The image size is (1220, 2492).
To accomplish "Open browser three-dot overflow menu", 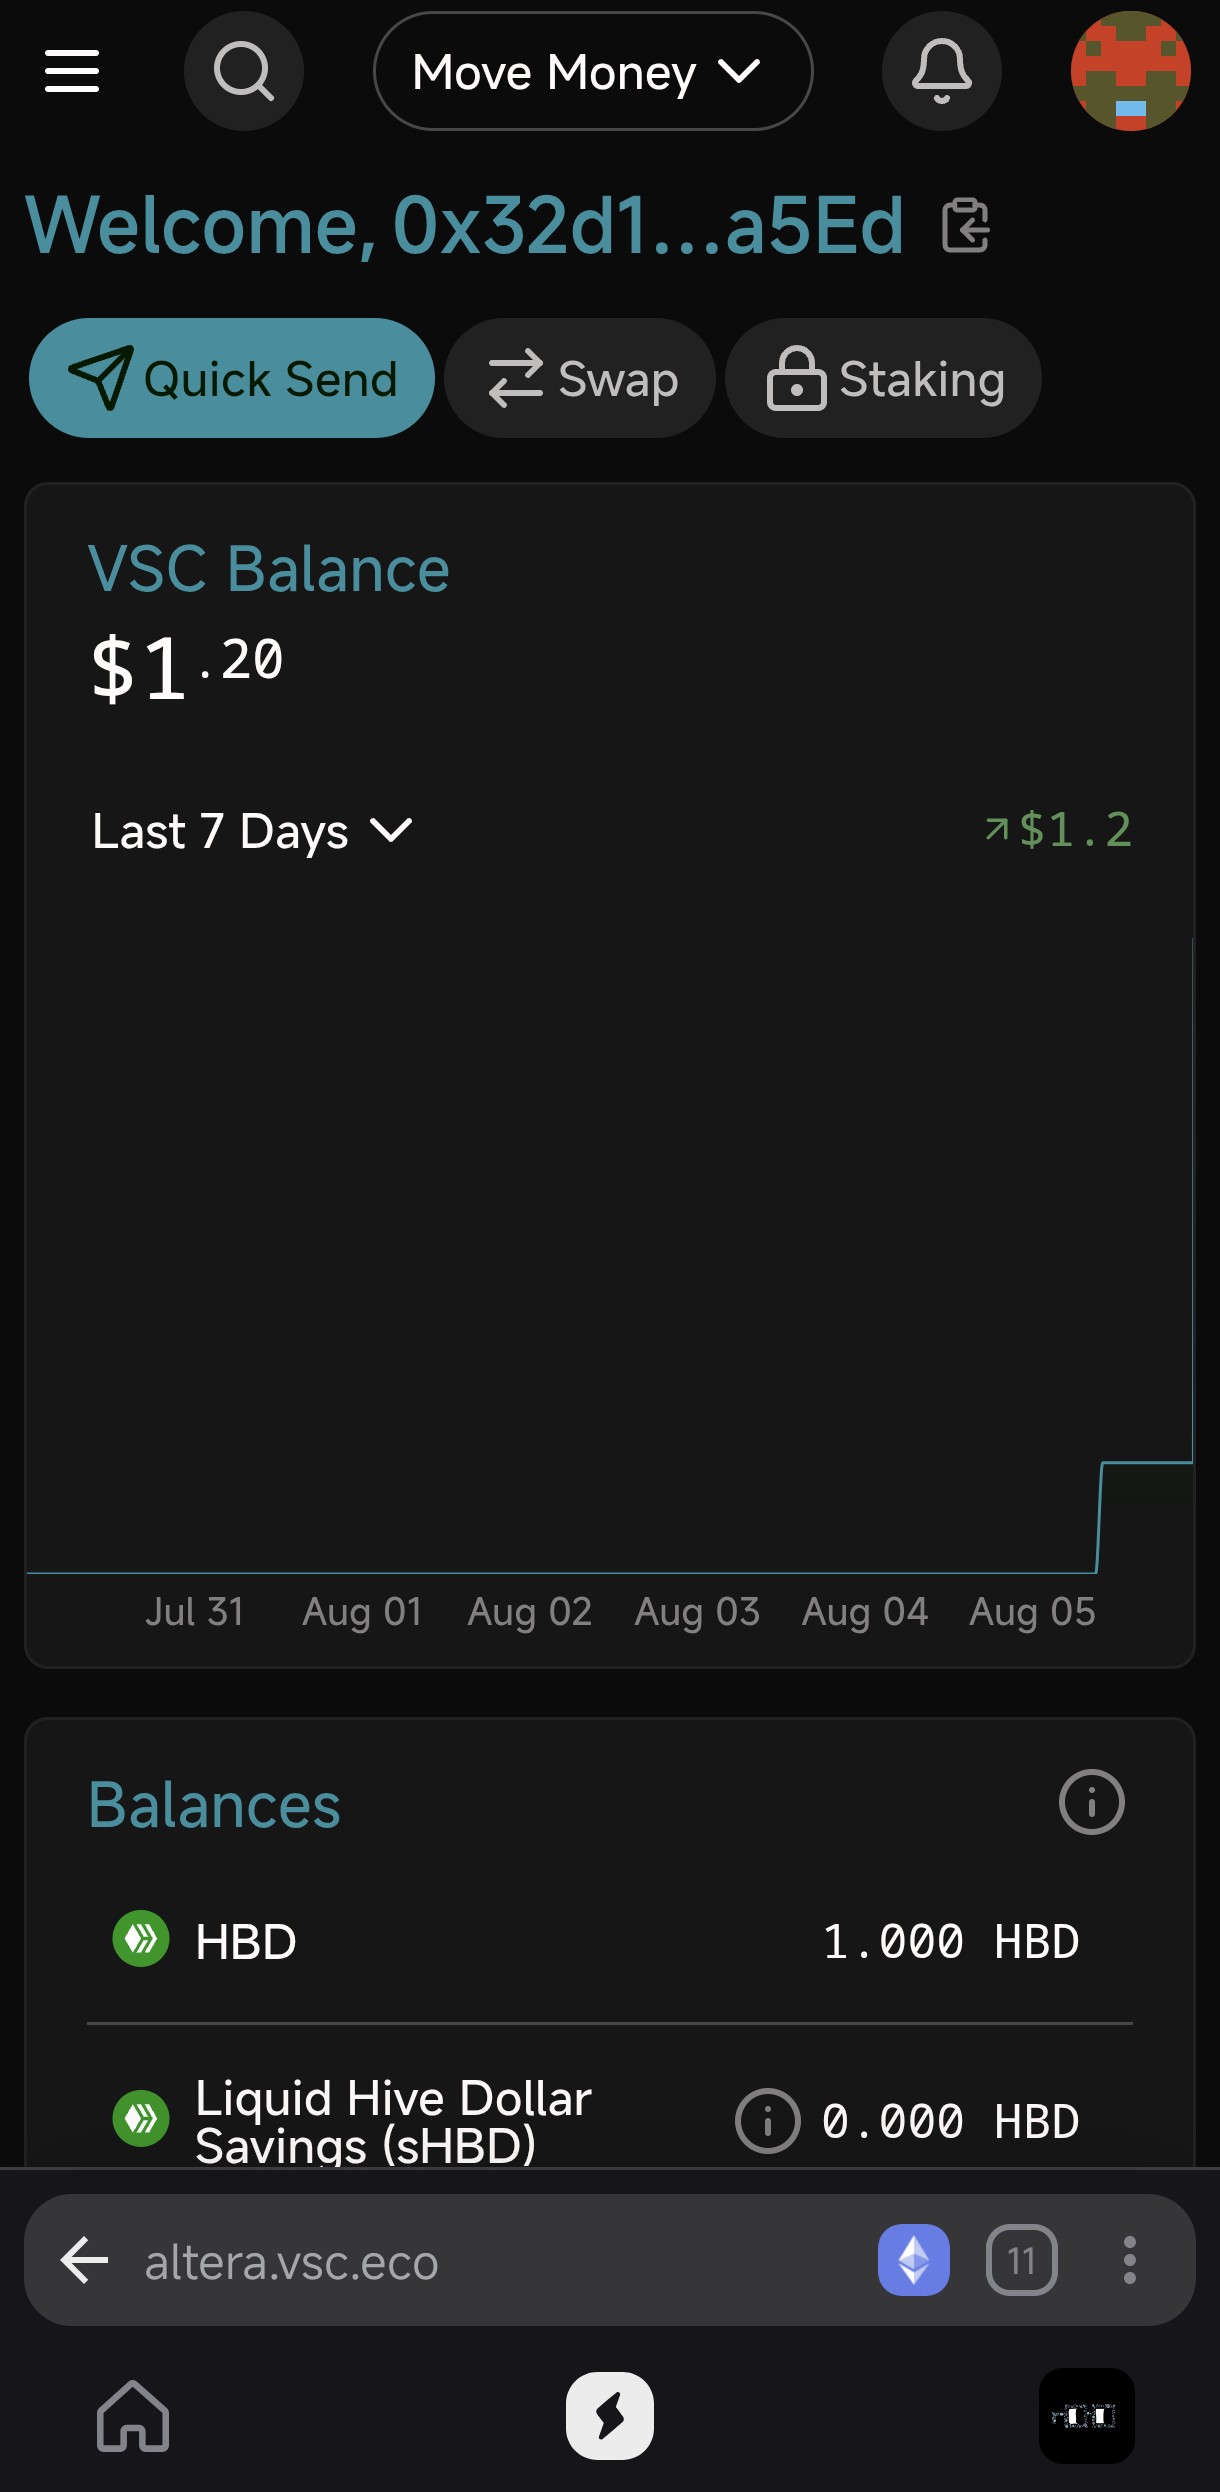I will pos(1129,2260).
